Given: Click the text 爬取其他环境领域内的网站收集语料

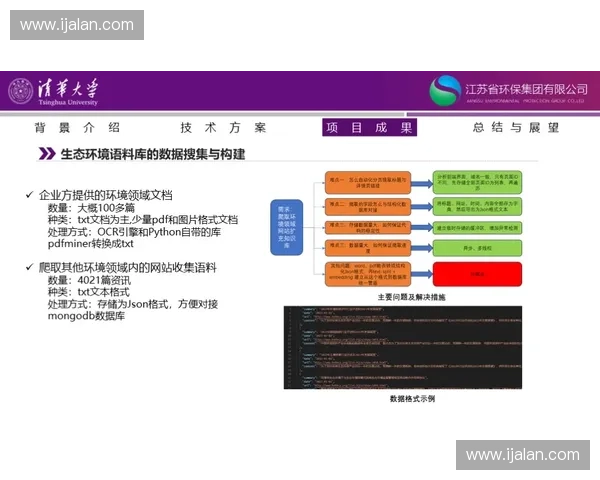Looking at the screenshot, I should pos(128,268).
